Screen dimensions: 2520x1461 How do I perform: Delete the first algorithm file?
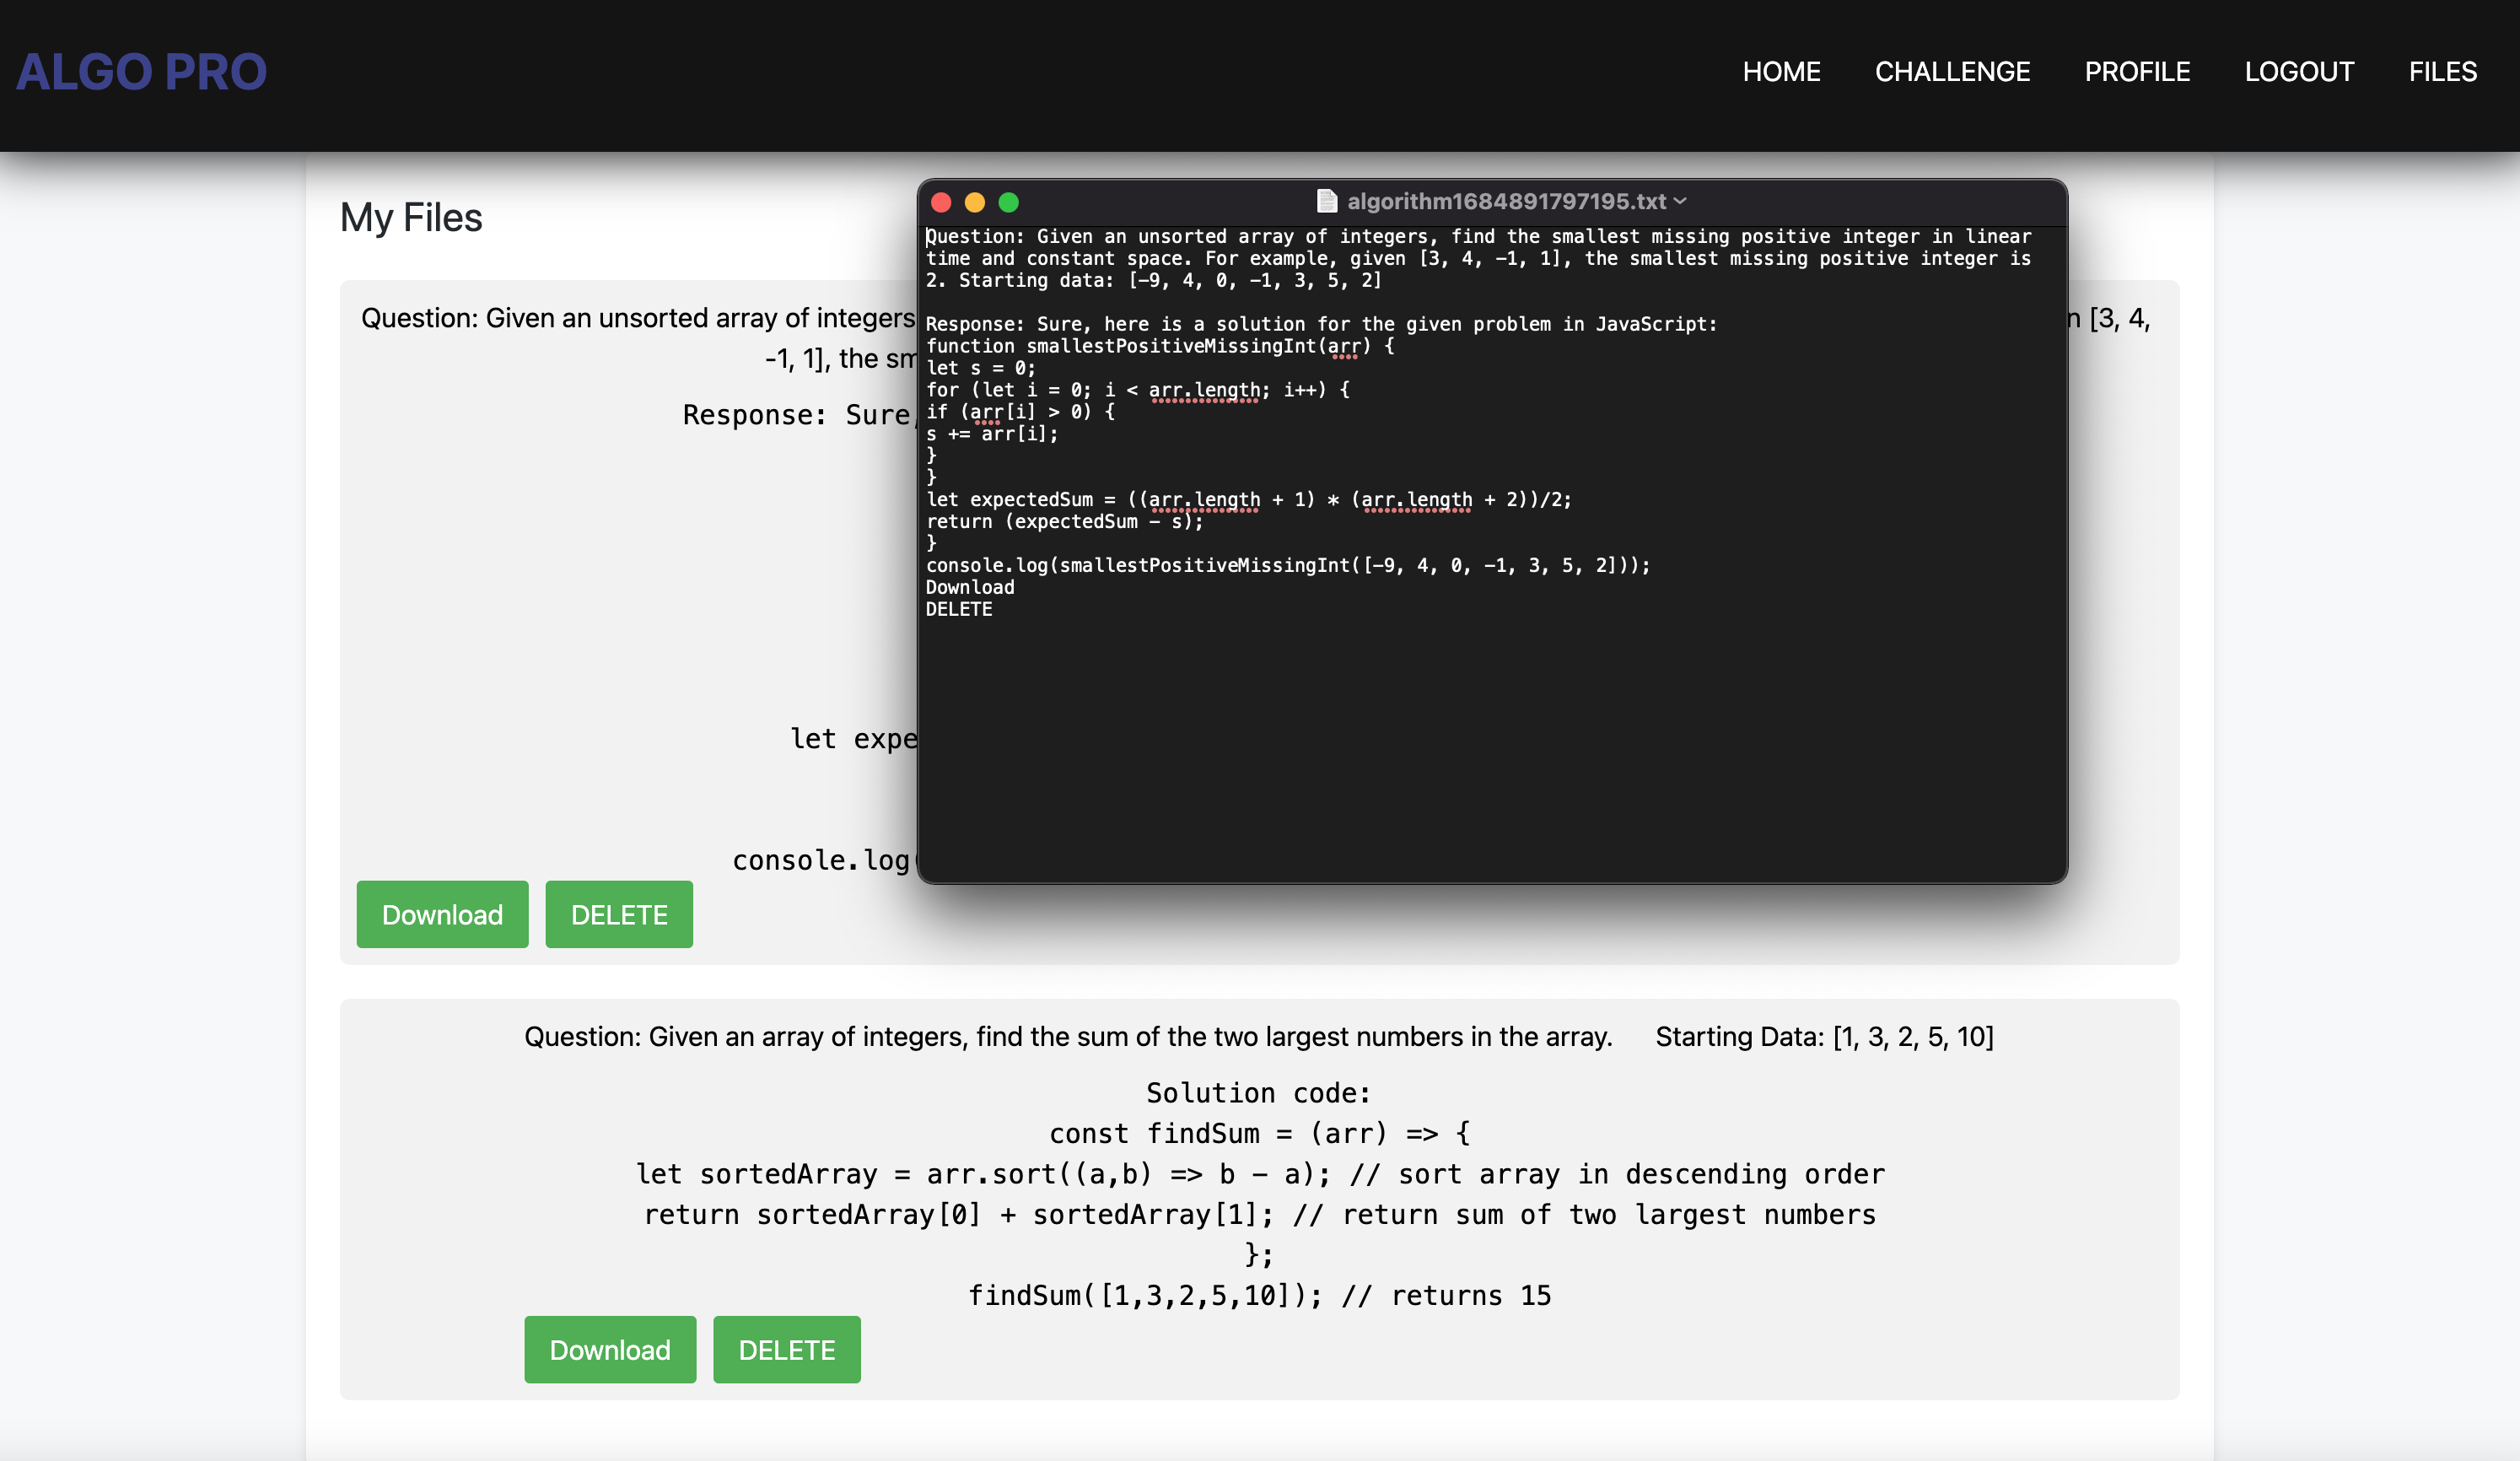(618, 914)
